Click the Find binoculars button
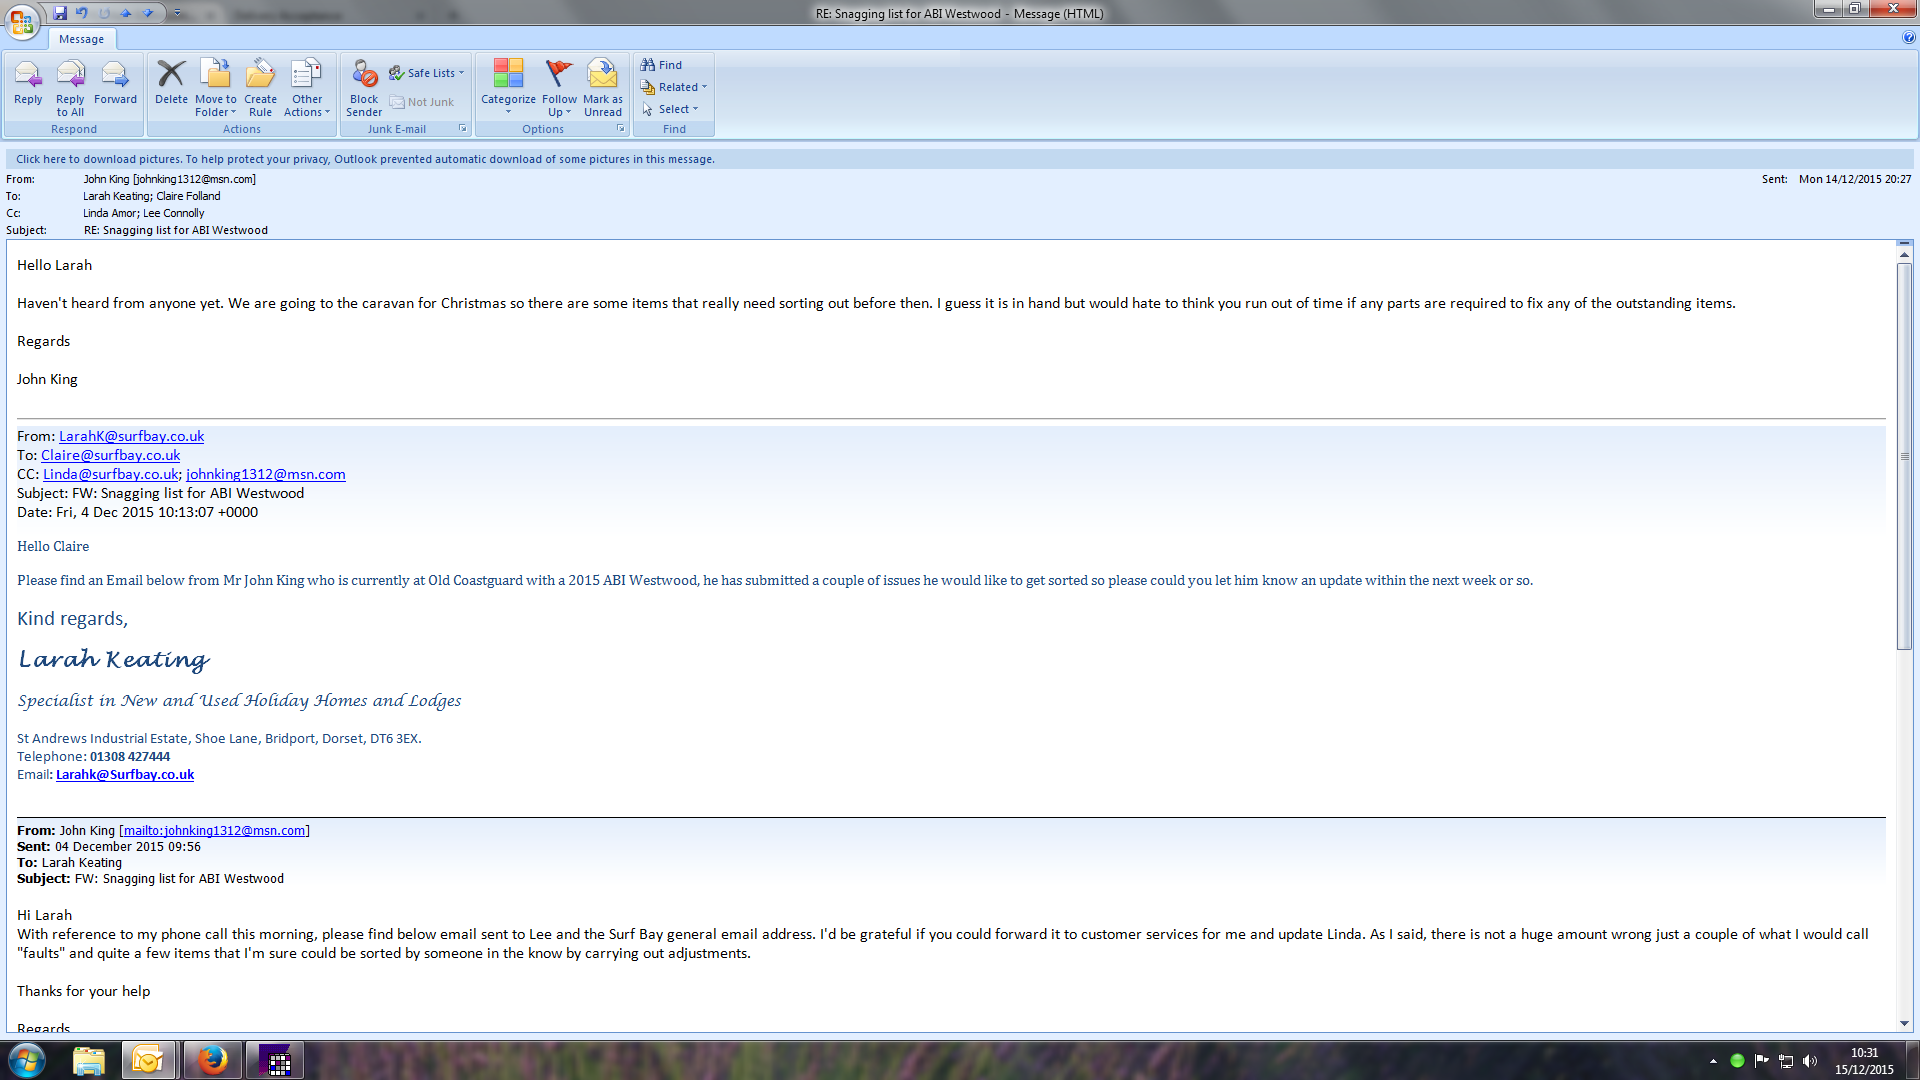This screenshot has height=1080, width=1920. coord(662,65)
